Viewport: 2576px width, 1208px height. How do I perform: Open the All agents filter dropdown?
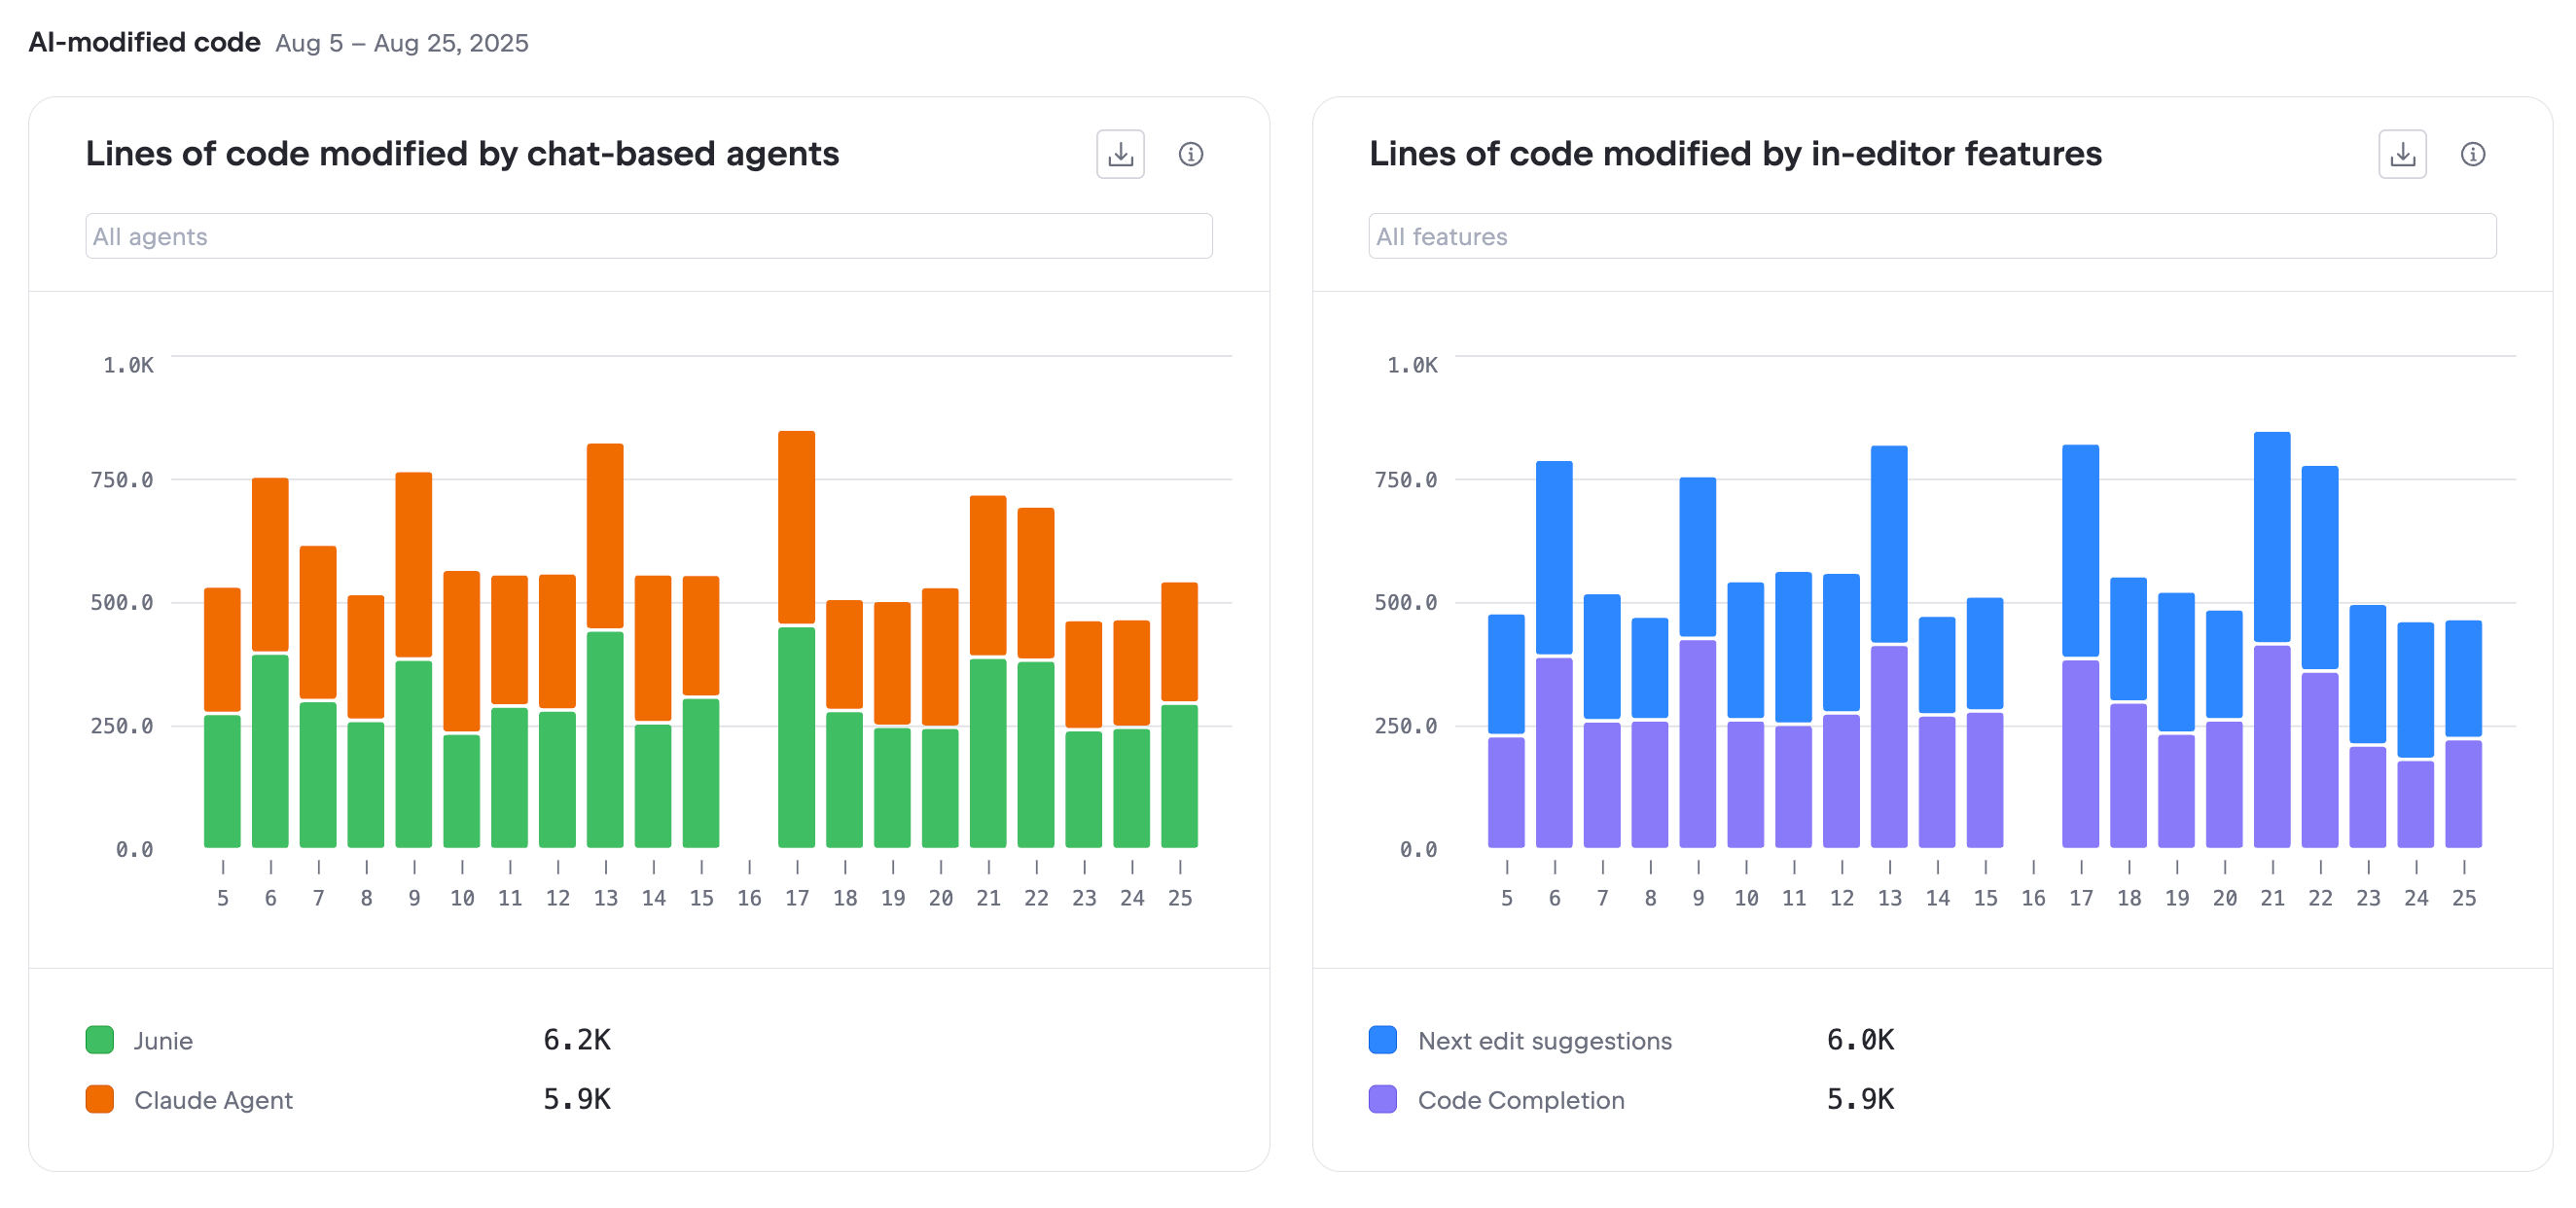648,236
